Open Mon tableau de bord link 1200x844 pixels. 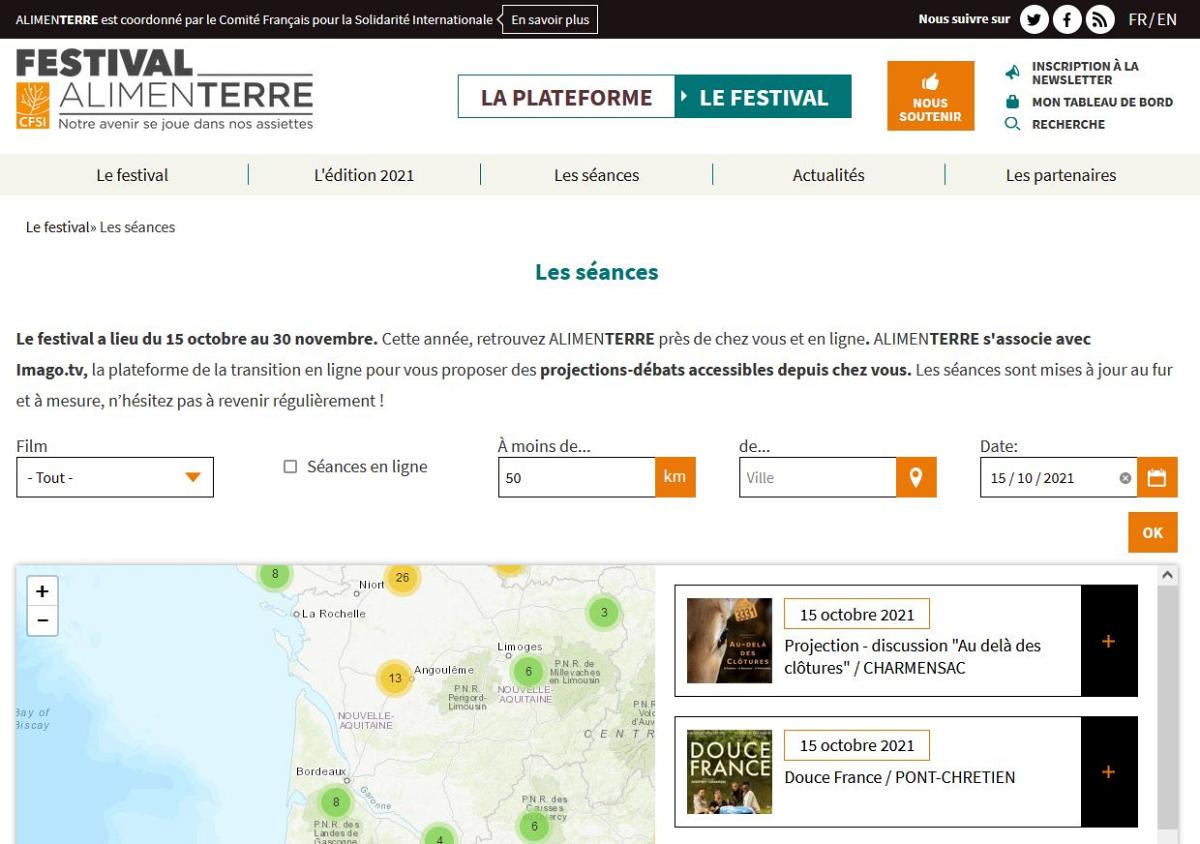coord(1102,102)
